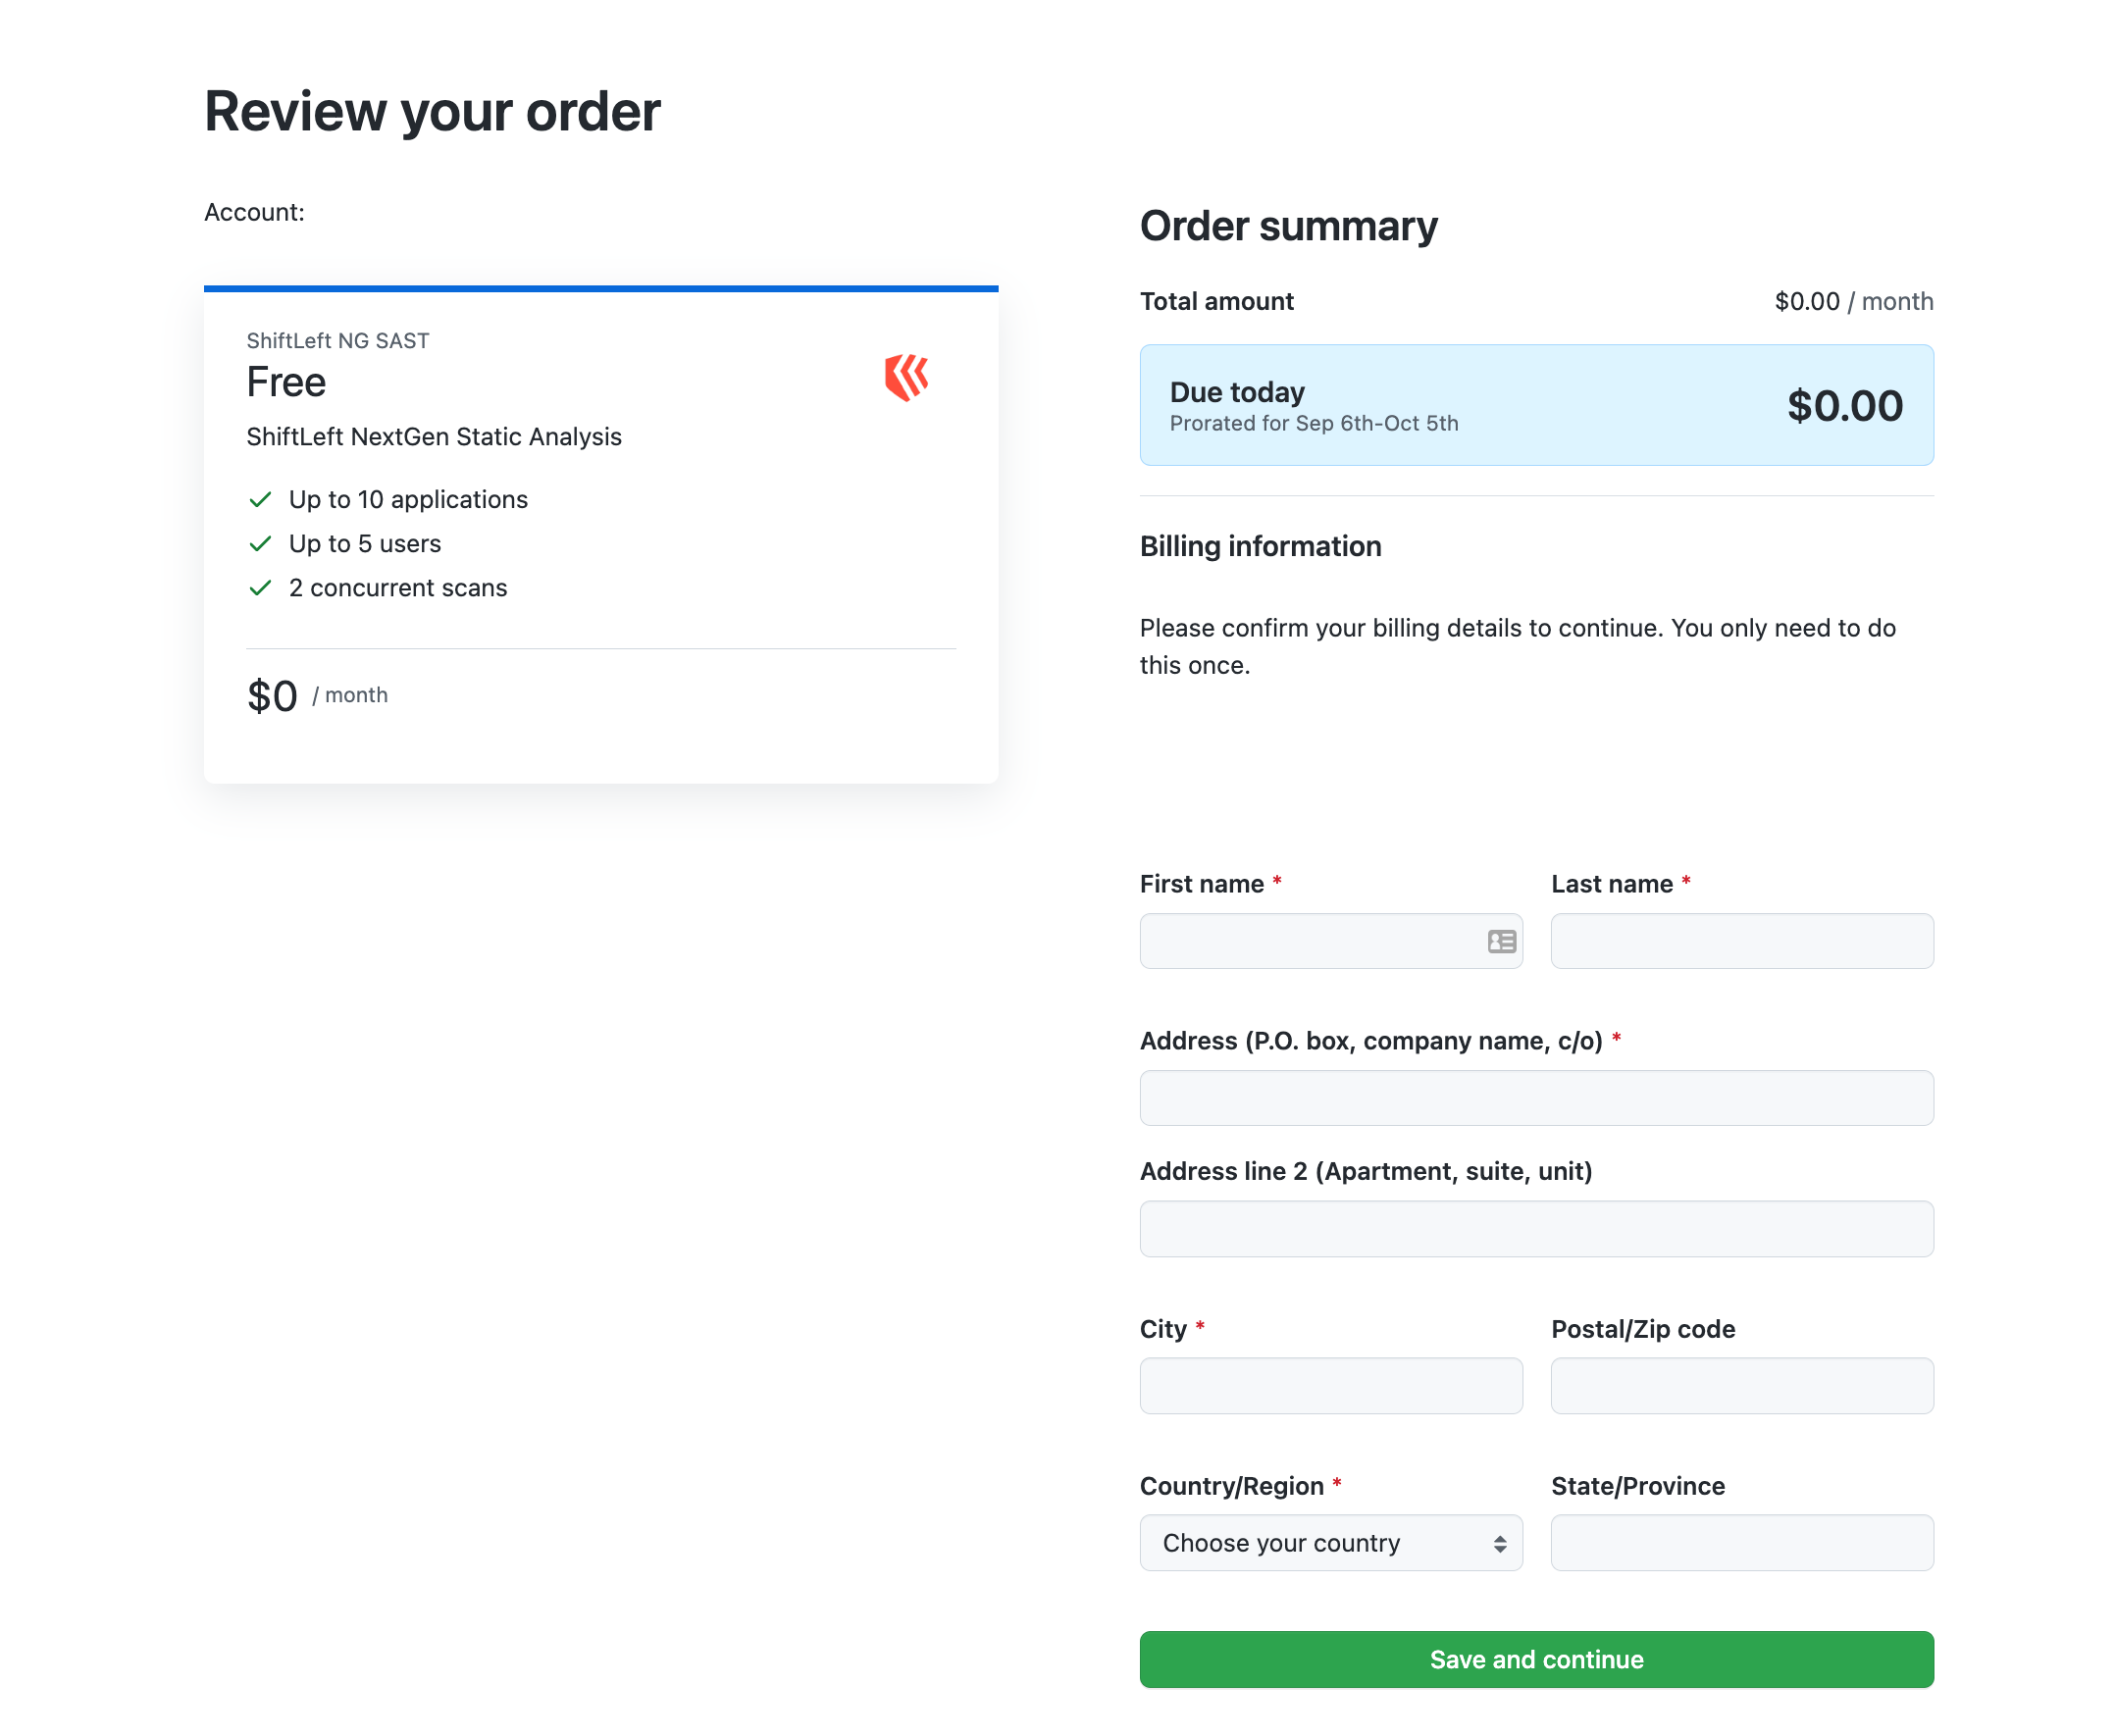Click the "Order summary" heading
The image size is (2115, 1736).
pos(1288,226)
